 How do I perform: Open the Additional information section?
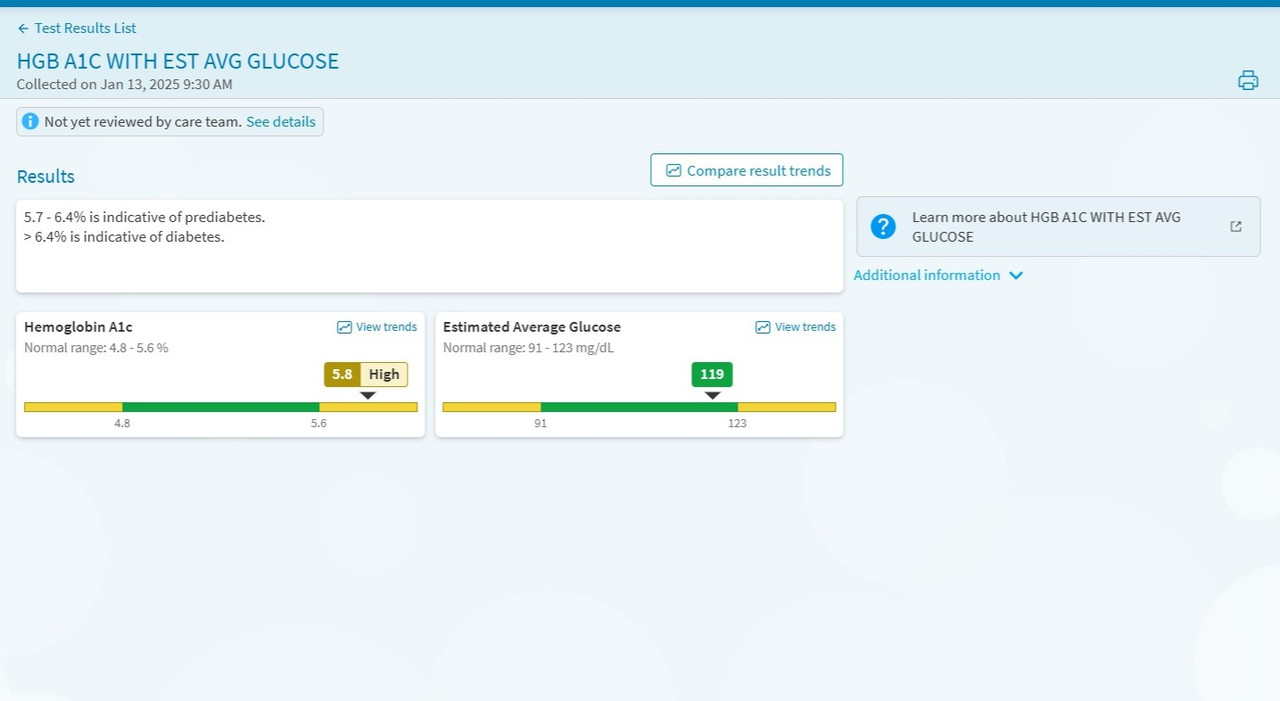[x=938, y=275]
